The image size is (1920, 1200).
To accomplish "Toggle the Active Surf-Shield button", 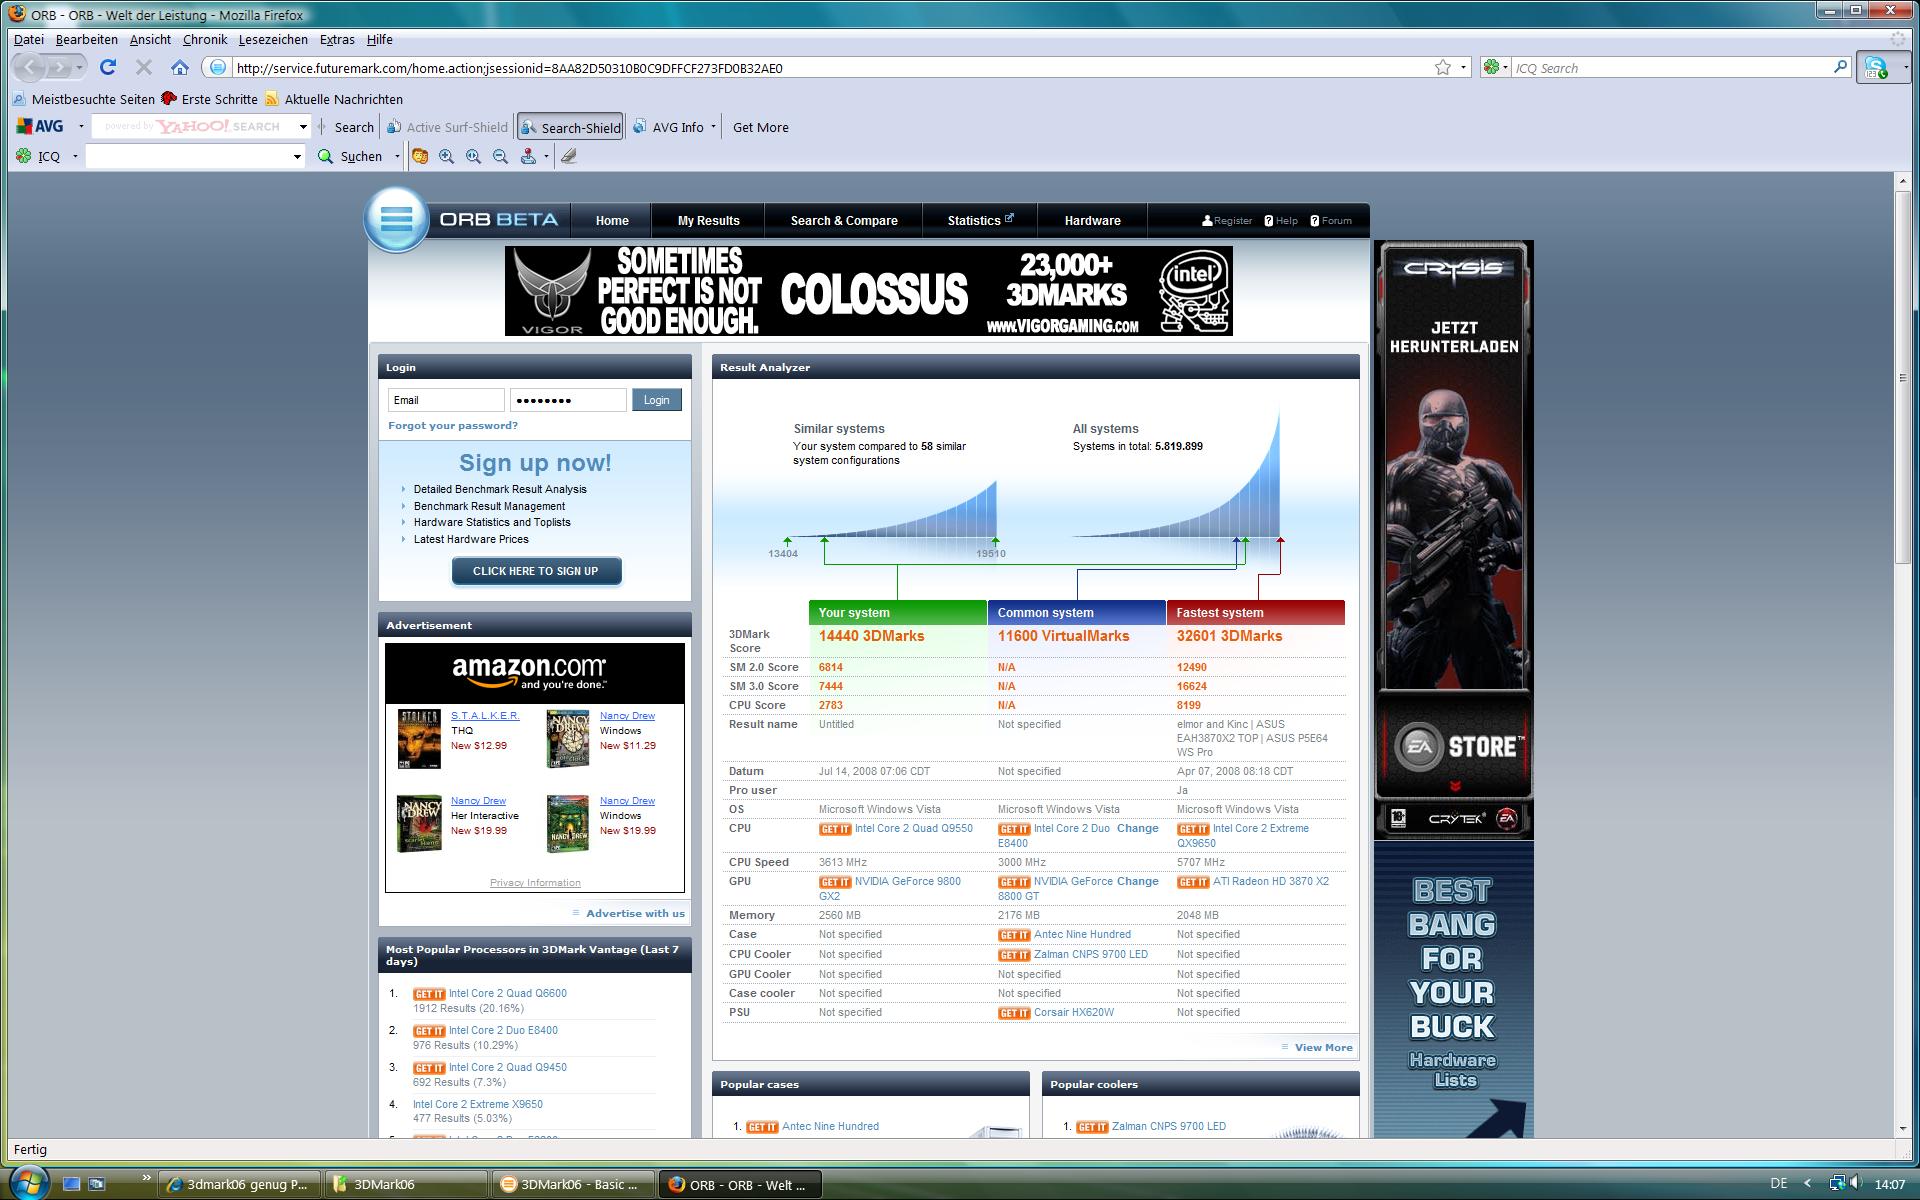I will [x=447, y=127].
